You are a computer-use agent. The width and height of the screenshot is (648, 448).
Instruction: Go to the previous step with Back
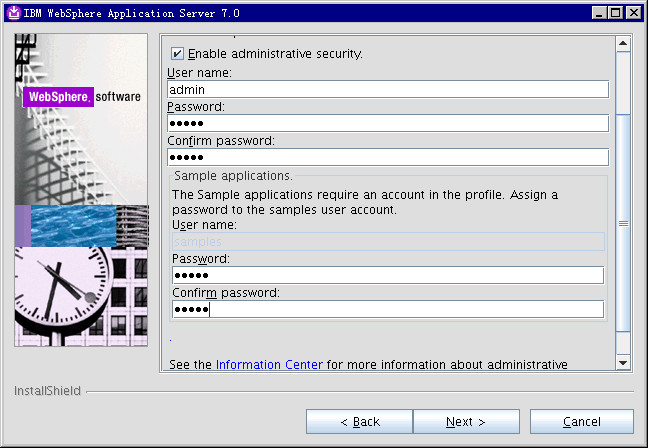coord(361,421)
